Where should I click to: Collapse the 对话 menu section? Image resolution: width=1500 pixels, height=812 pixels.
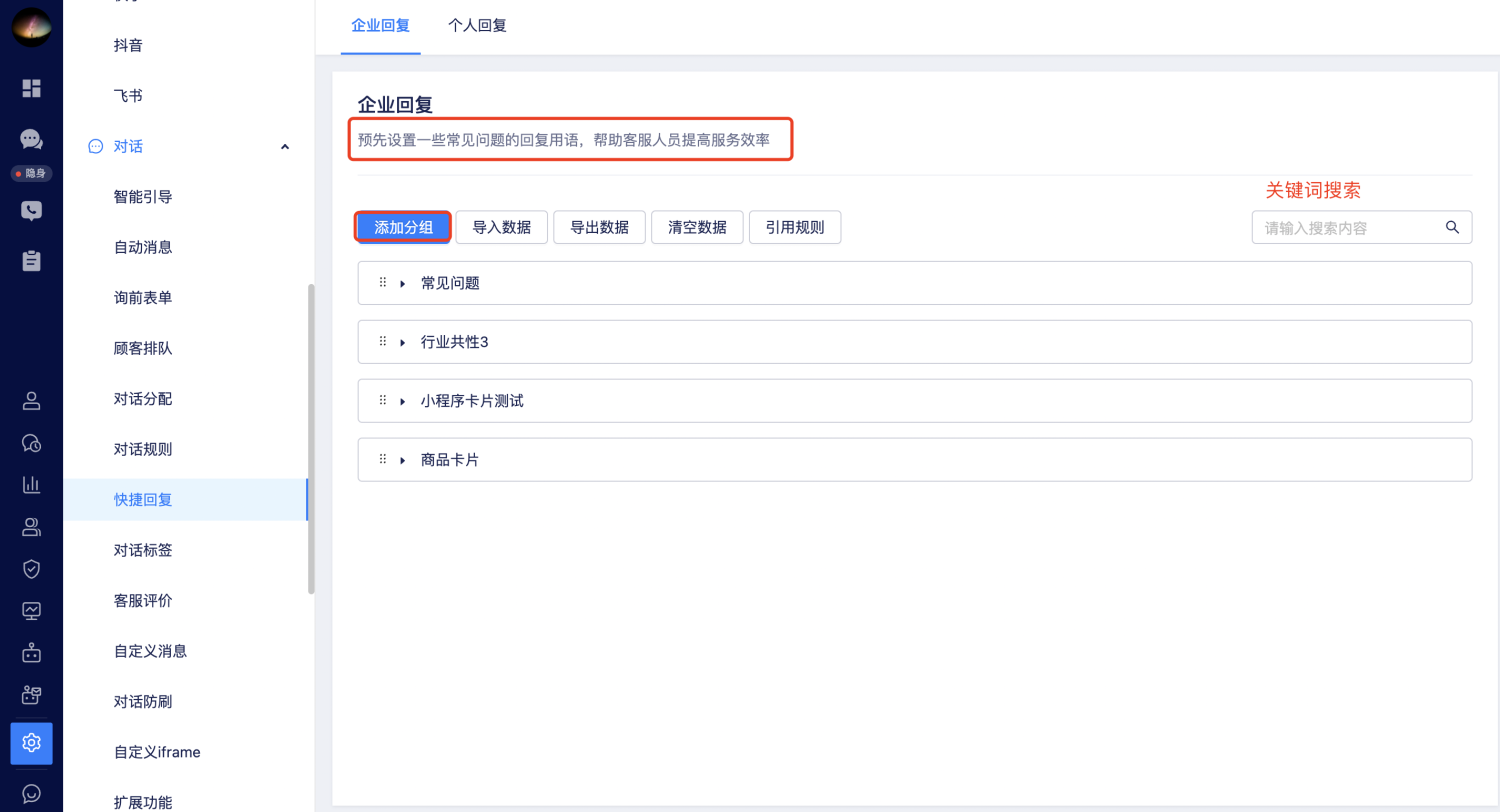tap(285, 147)
